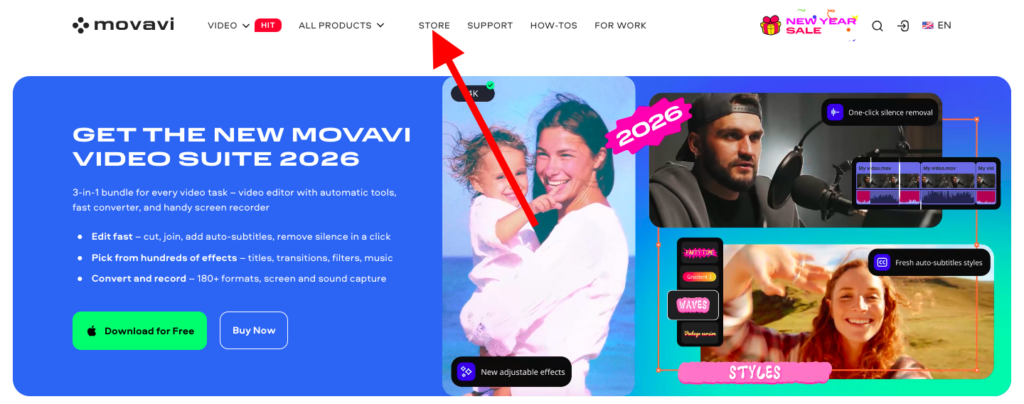Click the US flag language icon
The width and height of the screenshot is (1024, 404).
(927, 25)
